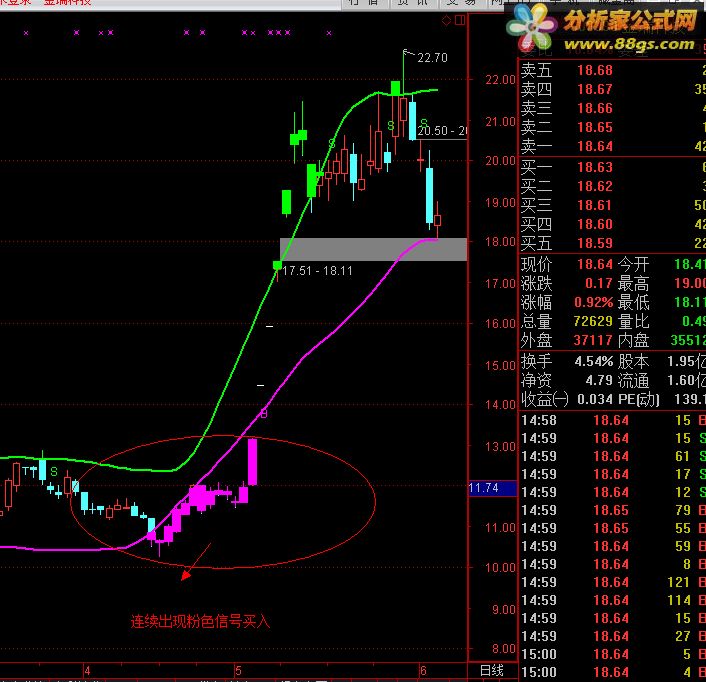Click the window layout icon beside the diamond
The height and width of the screenshot is (682, 706).
tap(460, 20)
